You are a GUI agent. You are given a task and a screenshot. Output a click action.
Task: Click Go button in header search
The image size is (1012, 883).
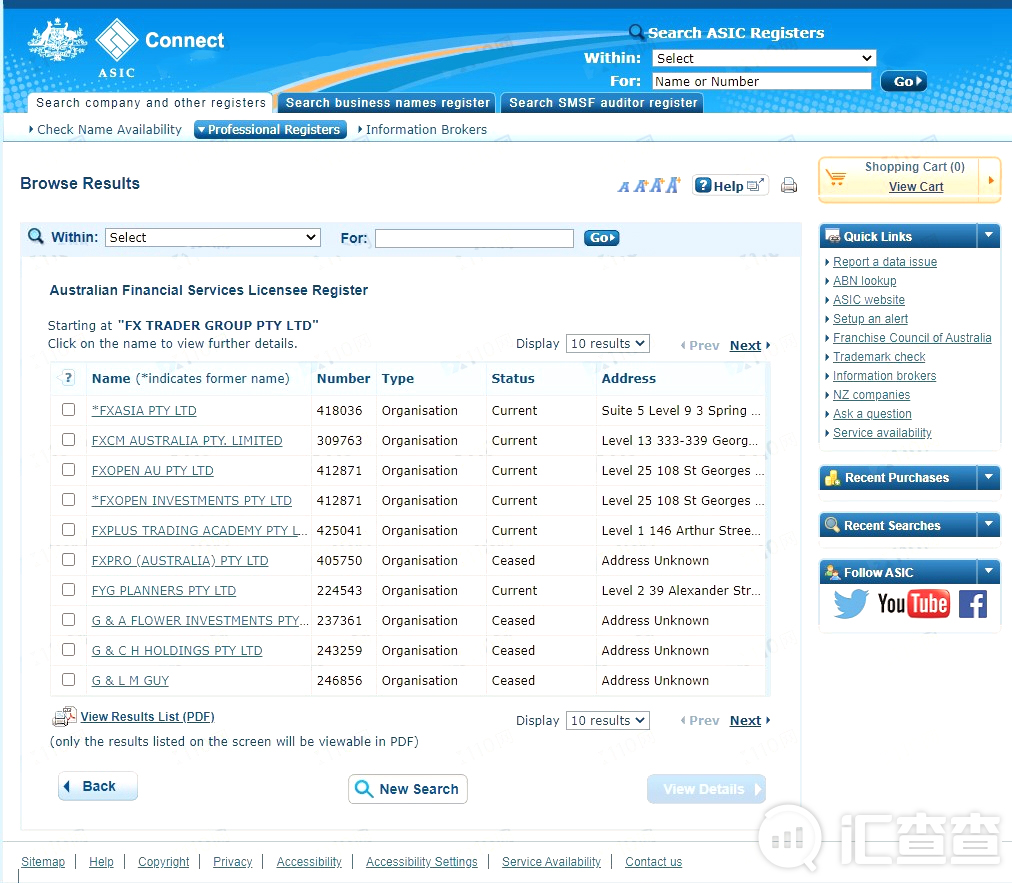pyautogui.click(x=904, y=81)
